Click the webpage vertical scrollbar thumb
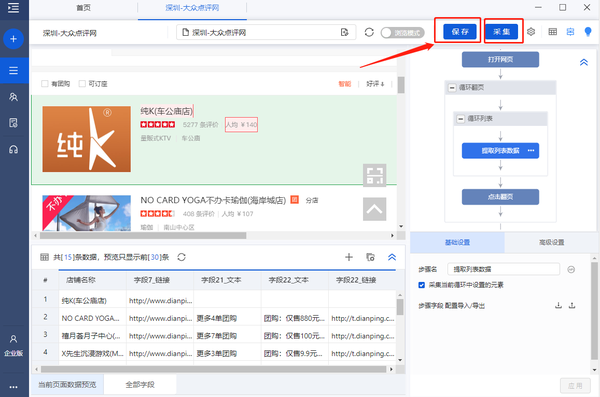This screenshot has width=600, height=397. click(401, 85)
